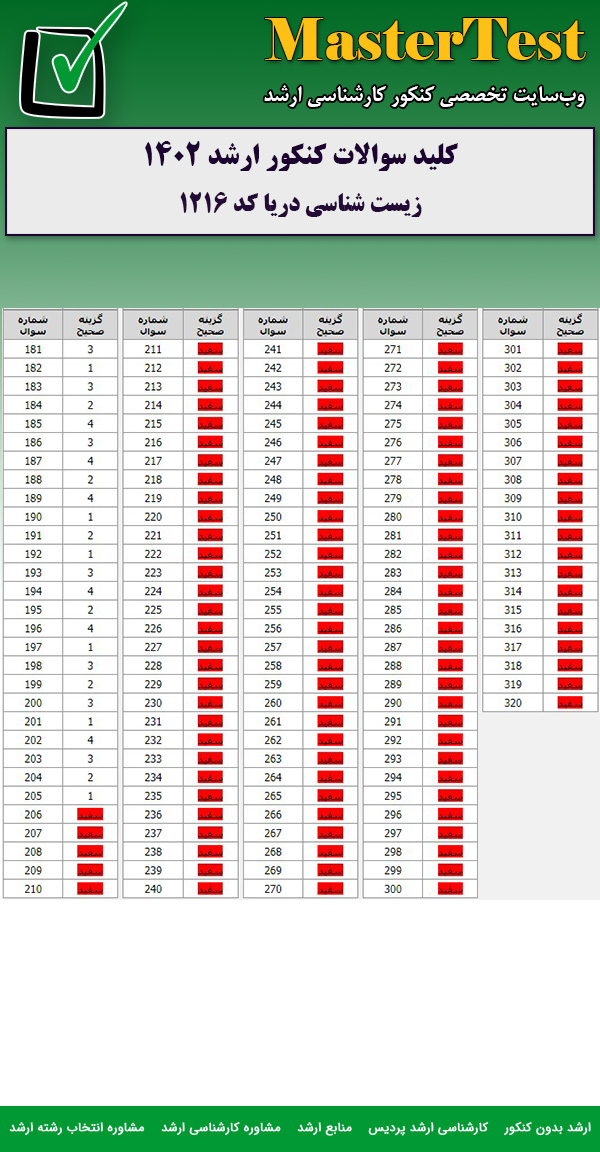The height and width of the screenshot is (1152, 600).
Task: Click the red hidden answer for question 211
Action: pyautogui.click(x=210, y=350)
